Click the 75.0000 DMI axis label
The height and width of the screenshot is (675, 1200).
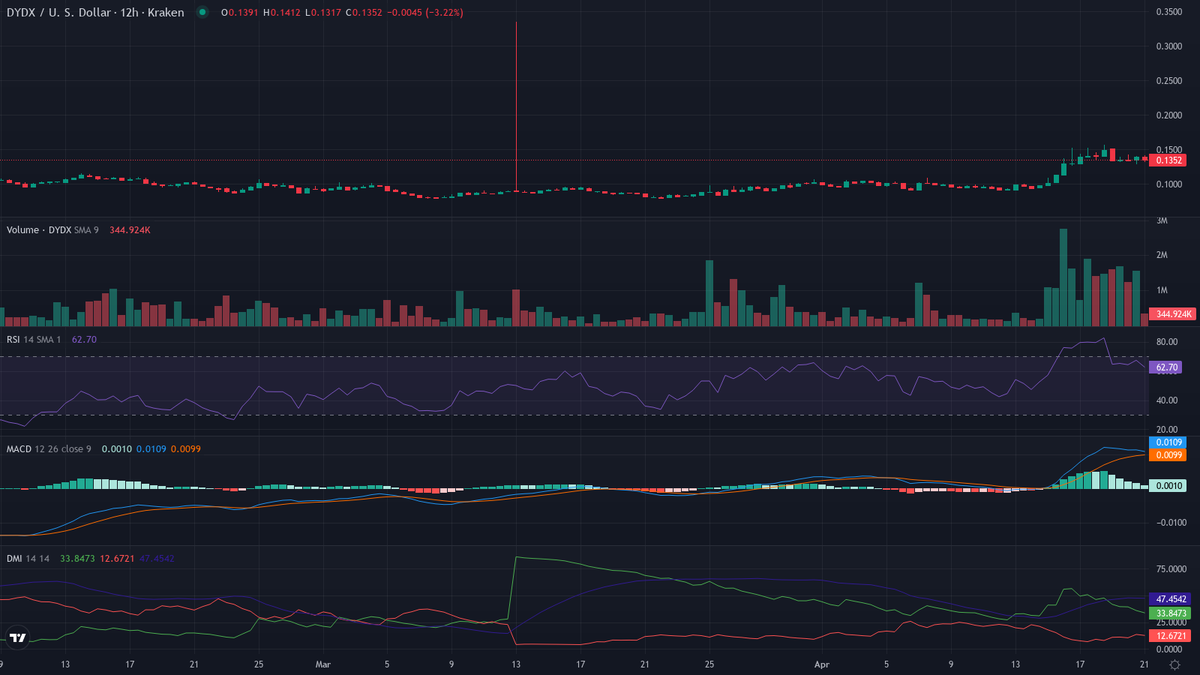[1170, 569]
